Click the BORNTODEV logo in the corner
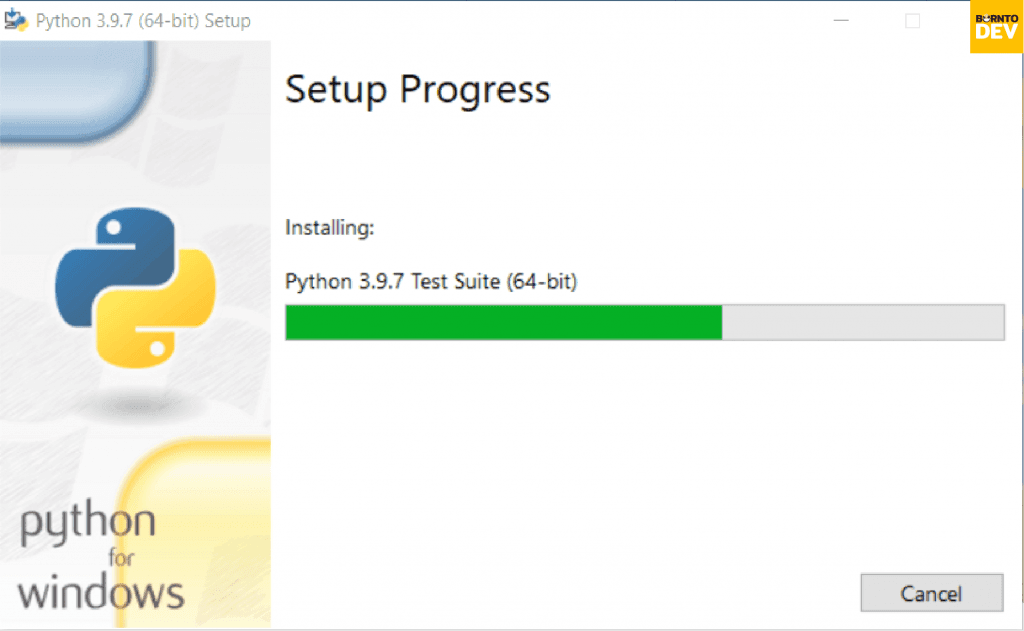1024x631 pixels. 996,28
